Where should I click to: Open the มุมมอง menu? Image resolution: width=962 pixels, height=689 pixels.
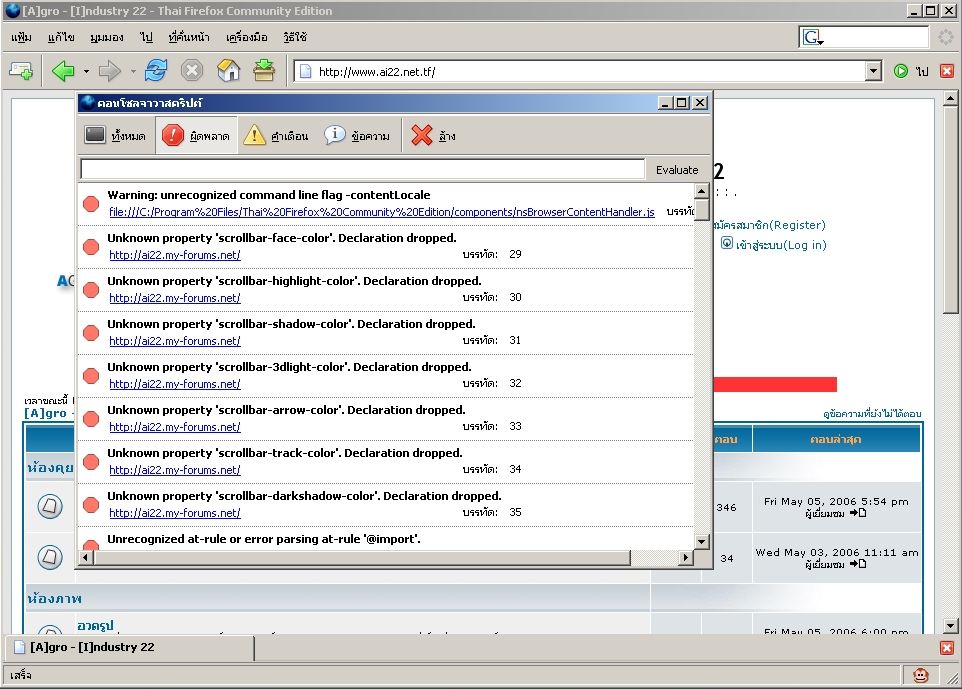(107, 37)
